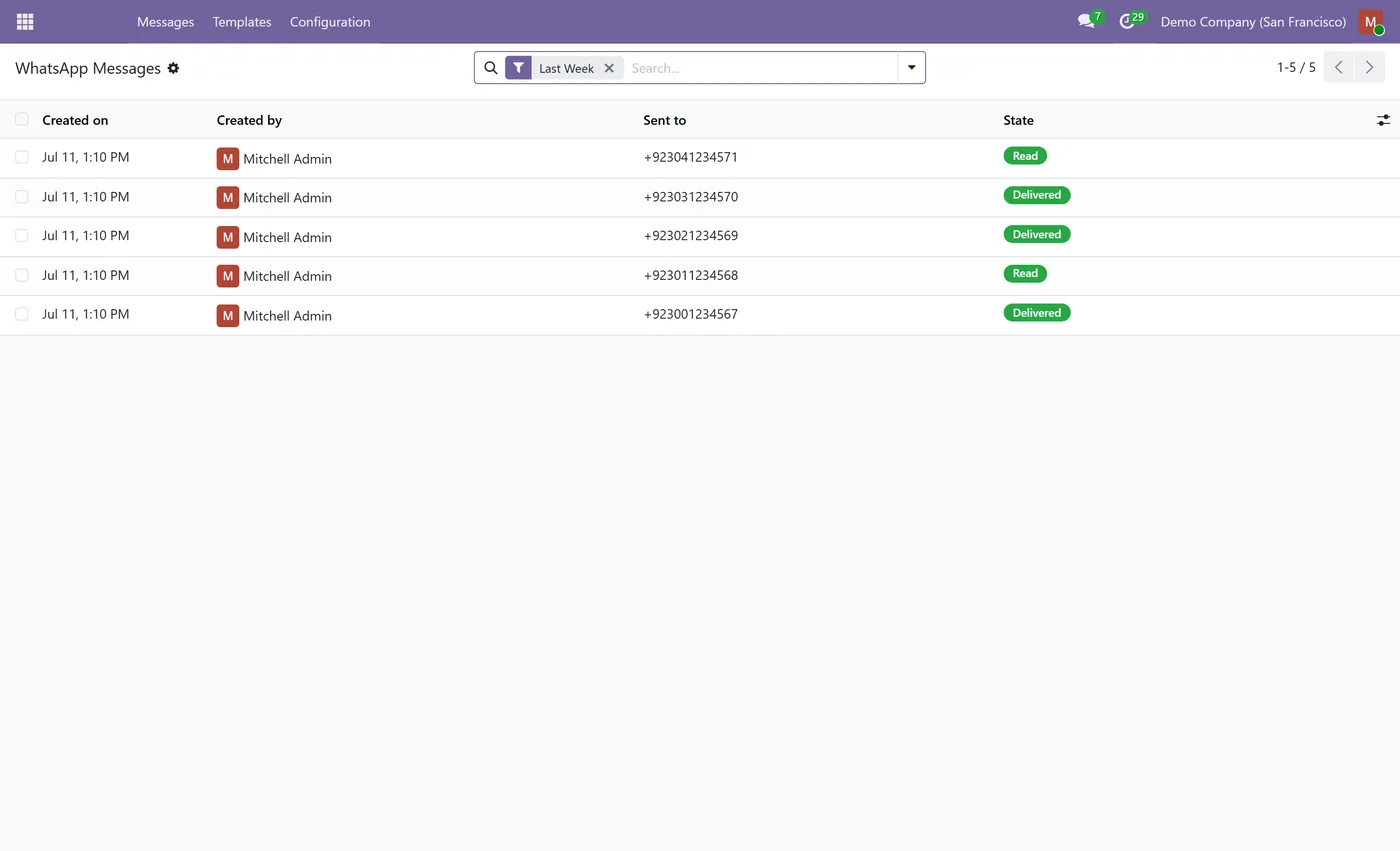Screen dimensions: 1400x851
Task: Click the Last Week filter label
Action: click(566, 68)
